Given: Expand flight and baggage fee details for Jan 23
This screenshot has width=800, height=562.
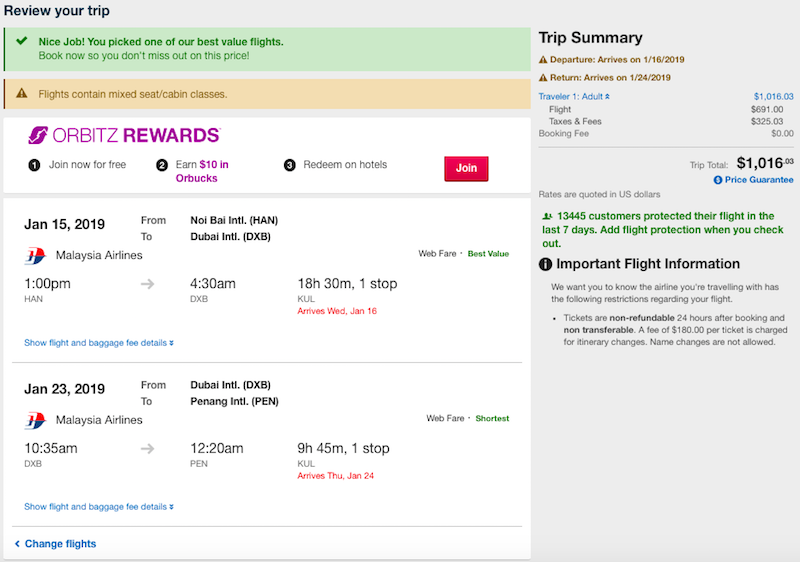Looking at the screenshot, I should [99, 506].
